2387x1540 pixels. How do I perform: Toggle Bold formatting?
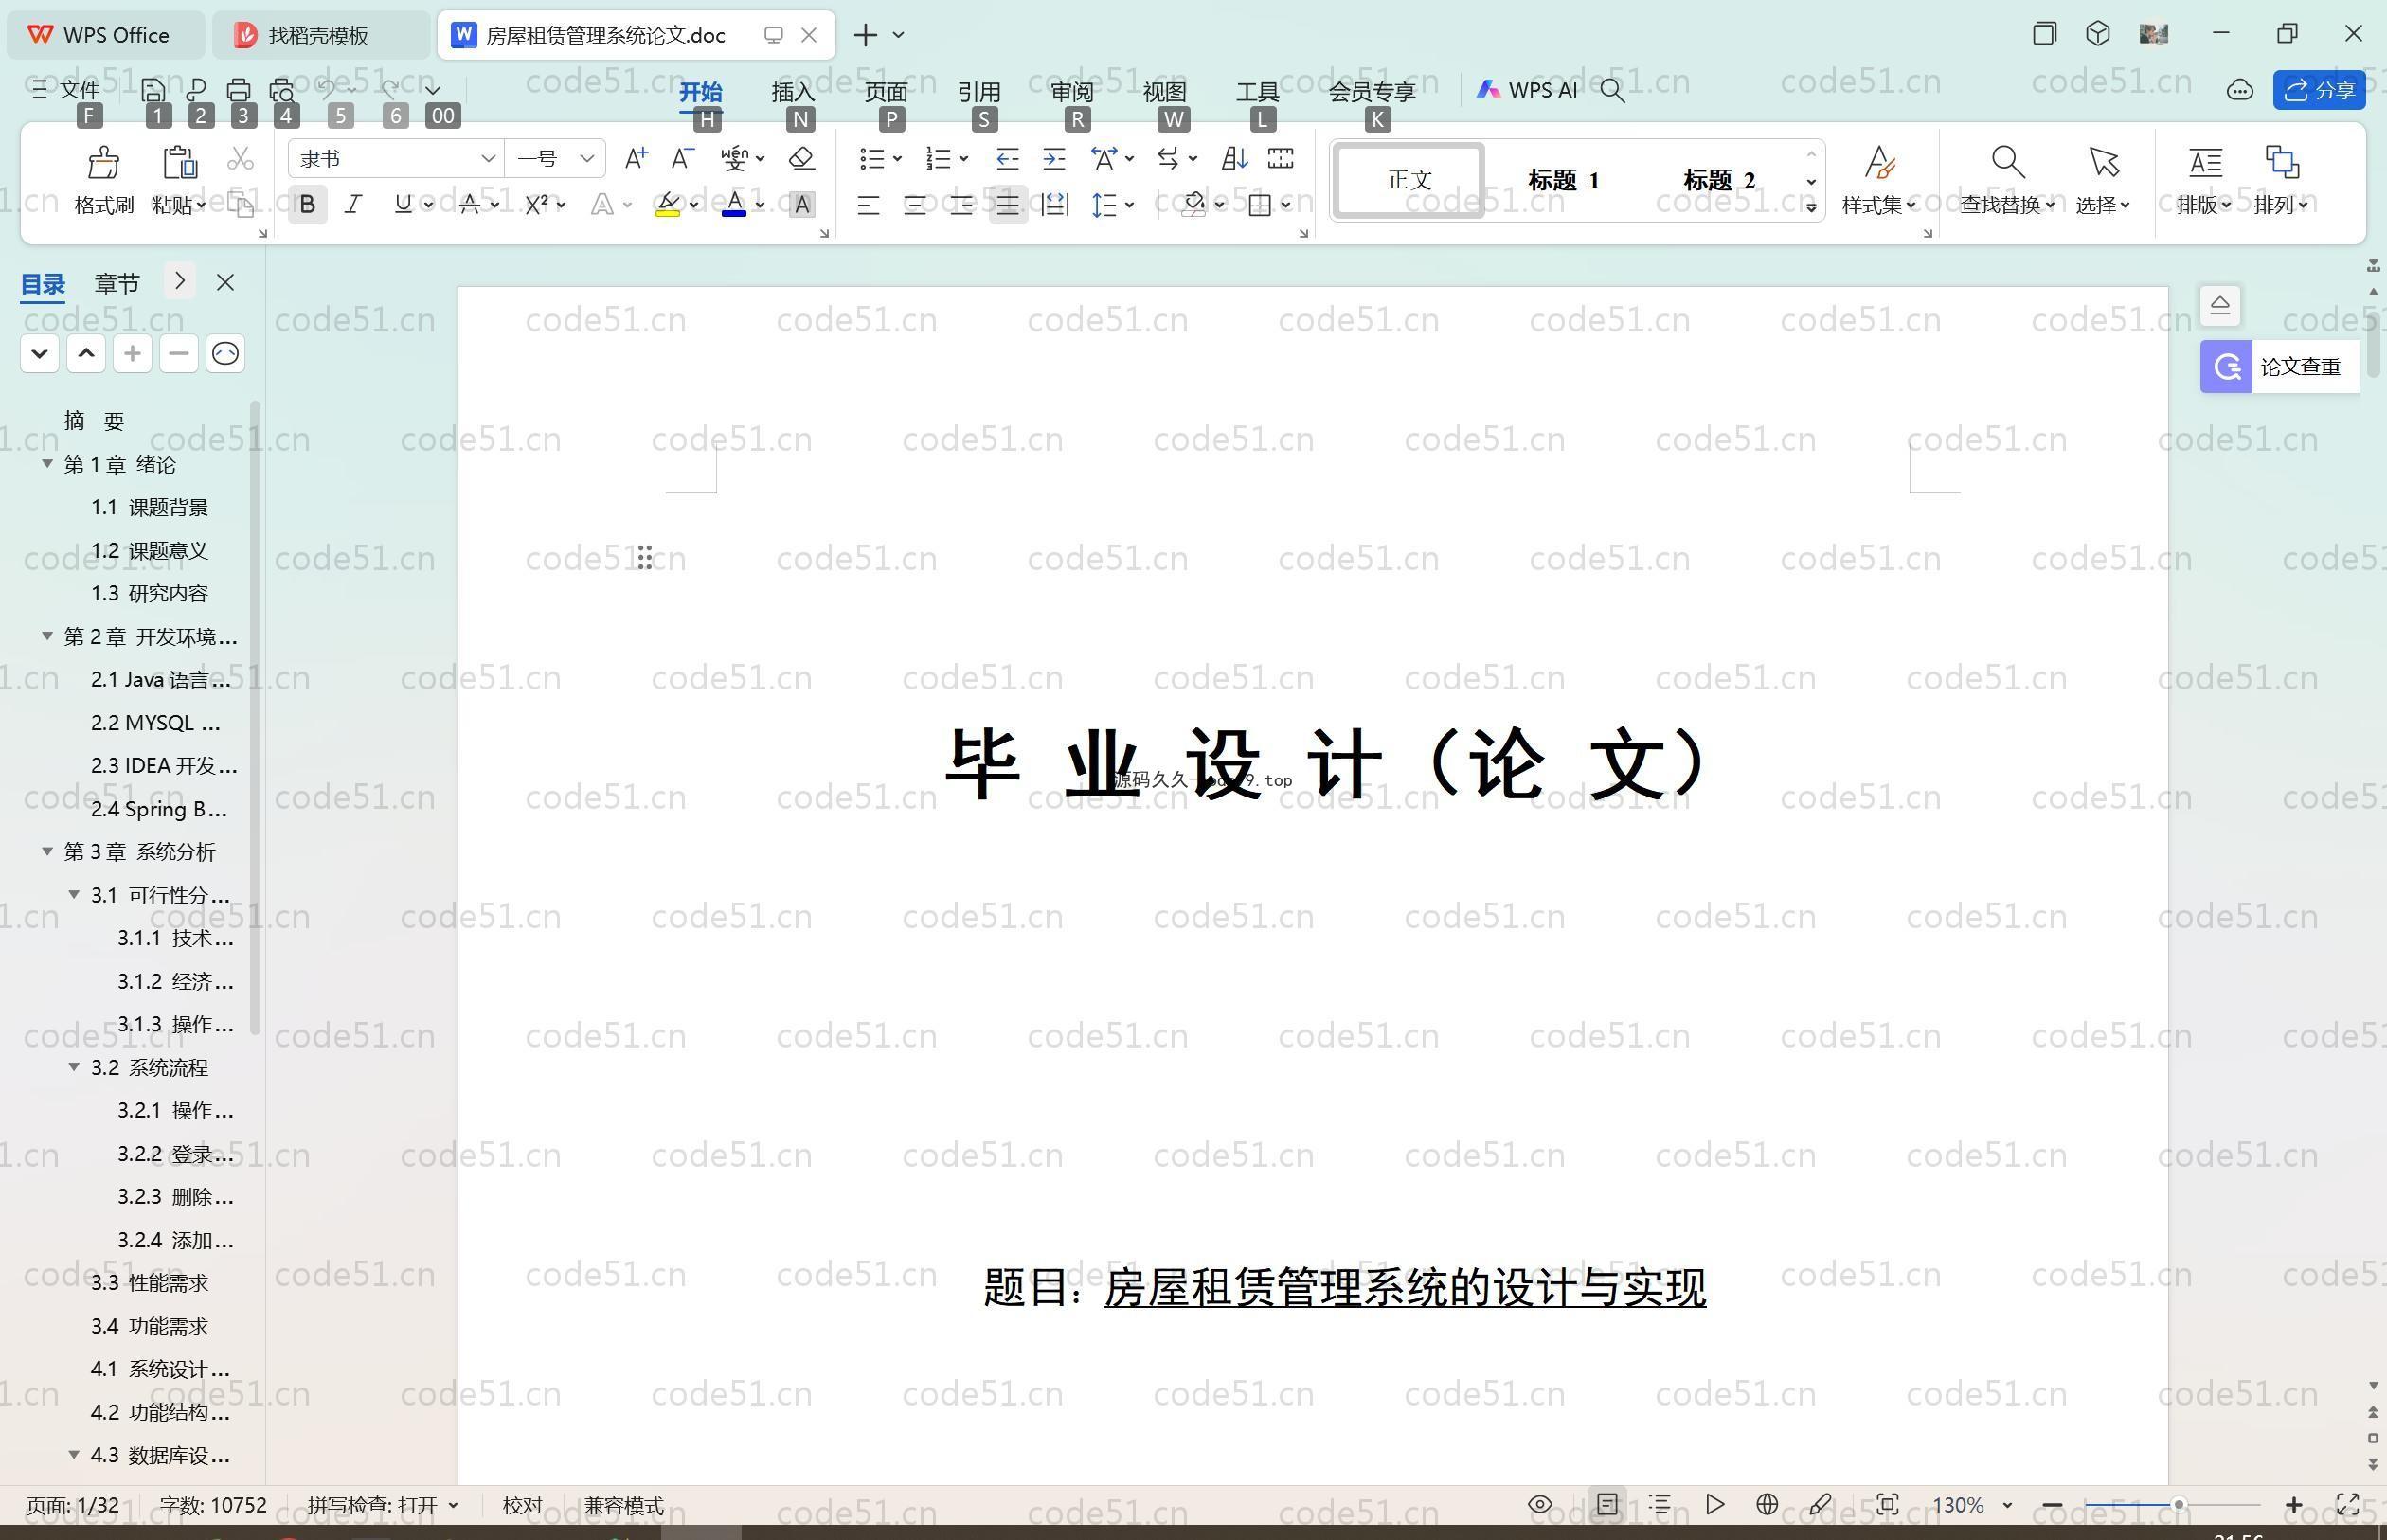tap(307, 205)
